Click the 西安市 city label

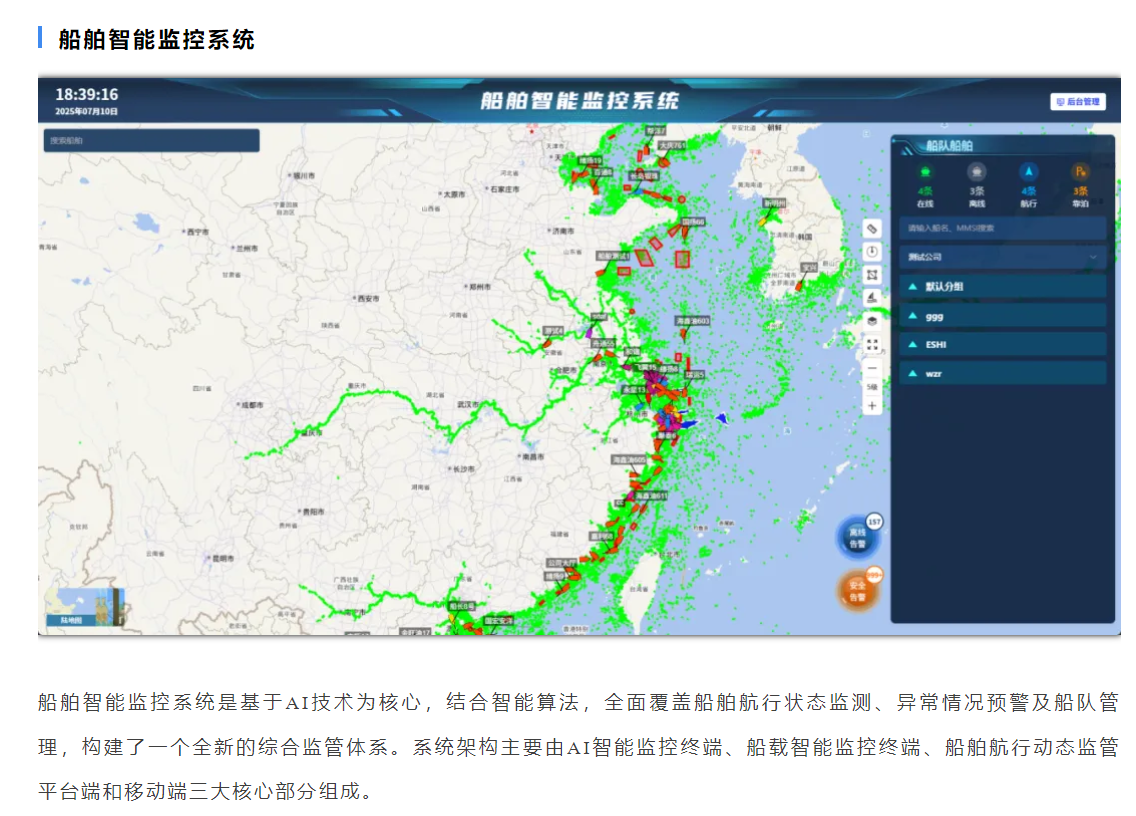pyautogui.click(x=367, y=299)
